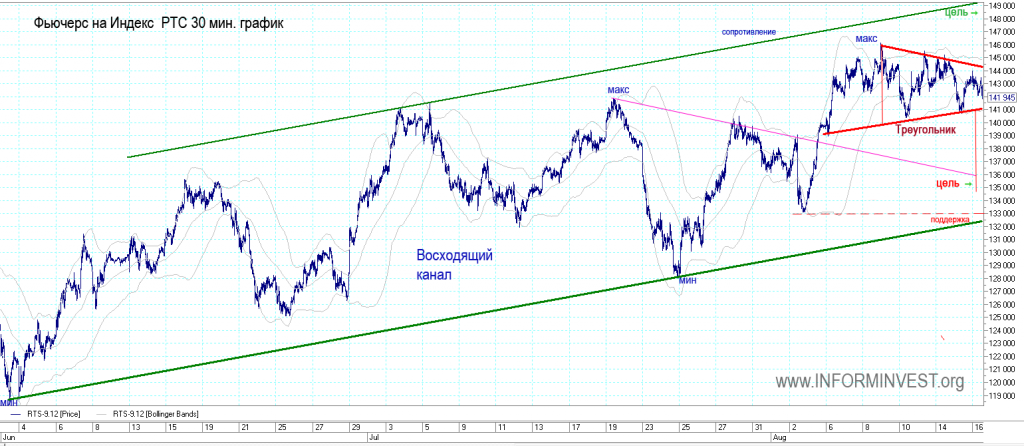Select the 'RTS-9.12 [Bollinger Bands]' legend entry
The image size is (1024, 446).
click(x=155, y=414)
